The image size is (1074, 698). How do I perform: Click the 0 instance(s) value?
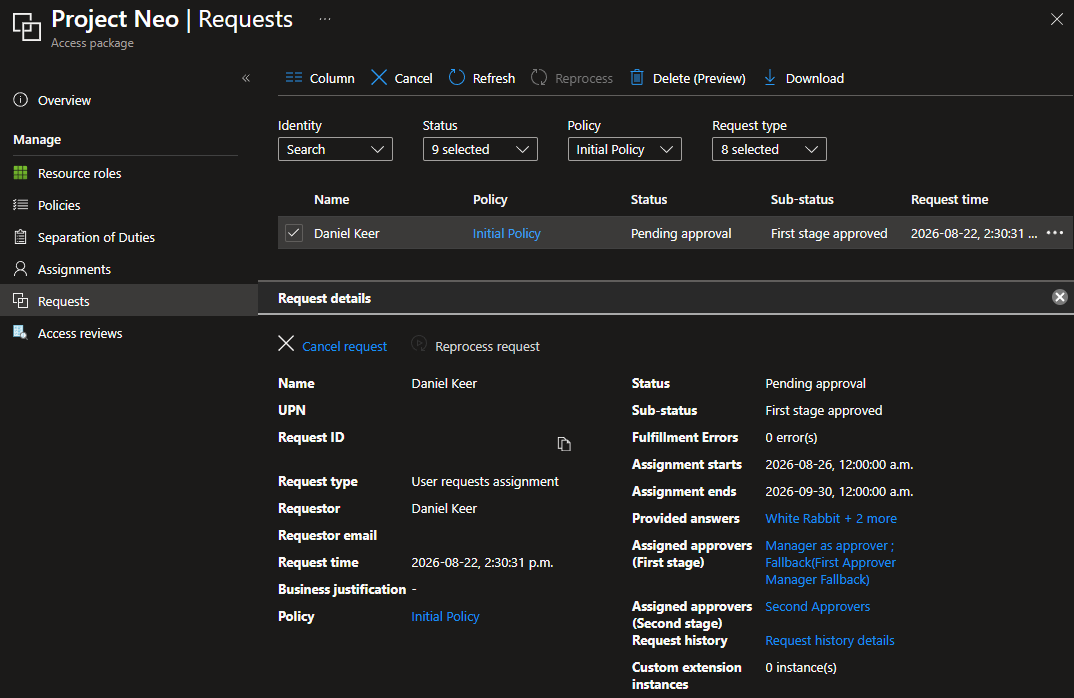tap(801, 667)
